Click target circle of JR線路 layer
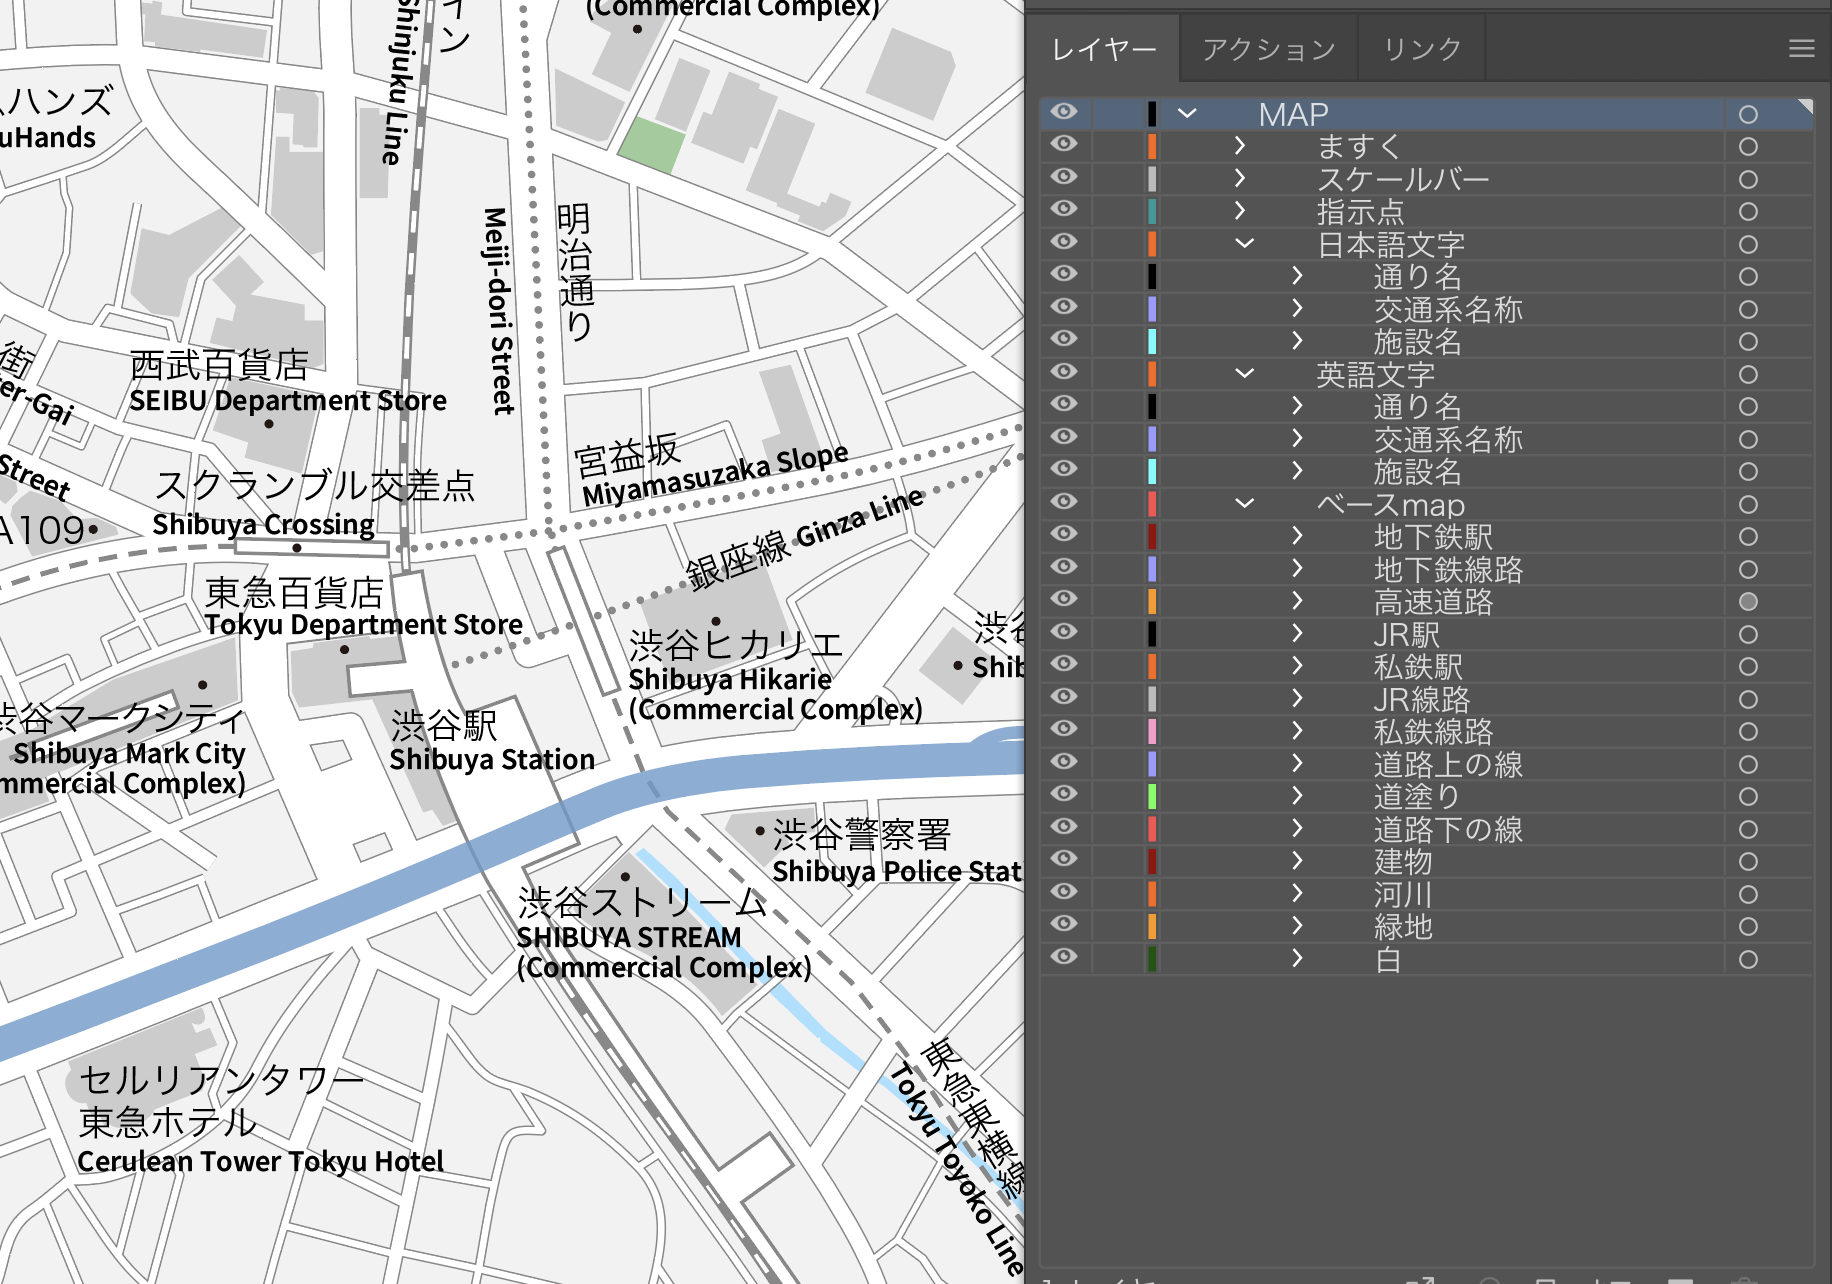Screen dimensions: 1832x1284 1748,699
